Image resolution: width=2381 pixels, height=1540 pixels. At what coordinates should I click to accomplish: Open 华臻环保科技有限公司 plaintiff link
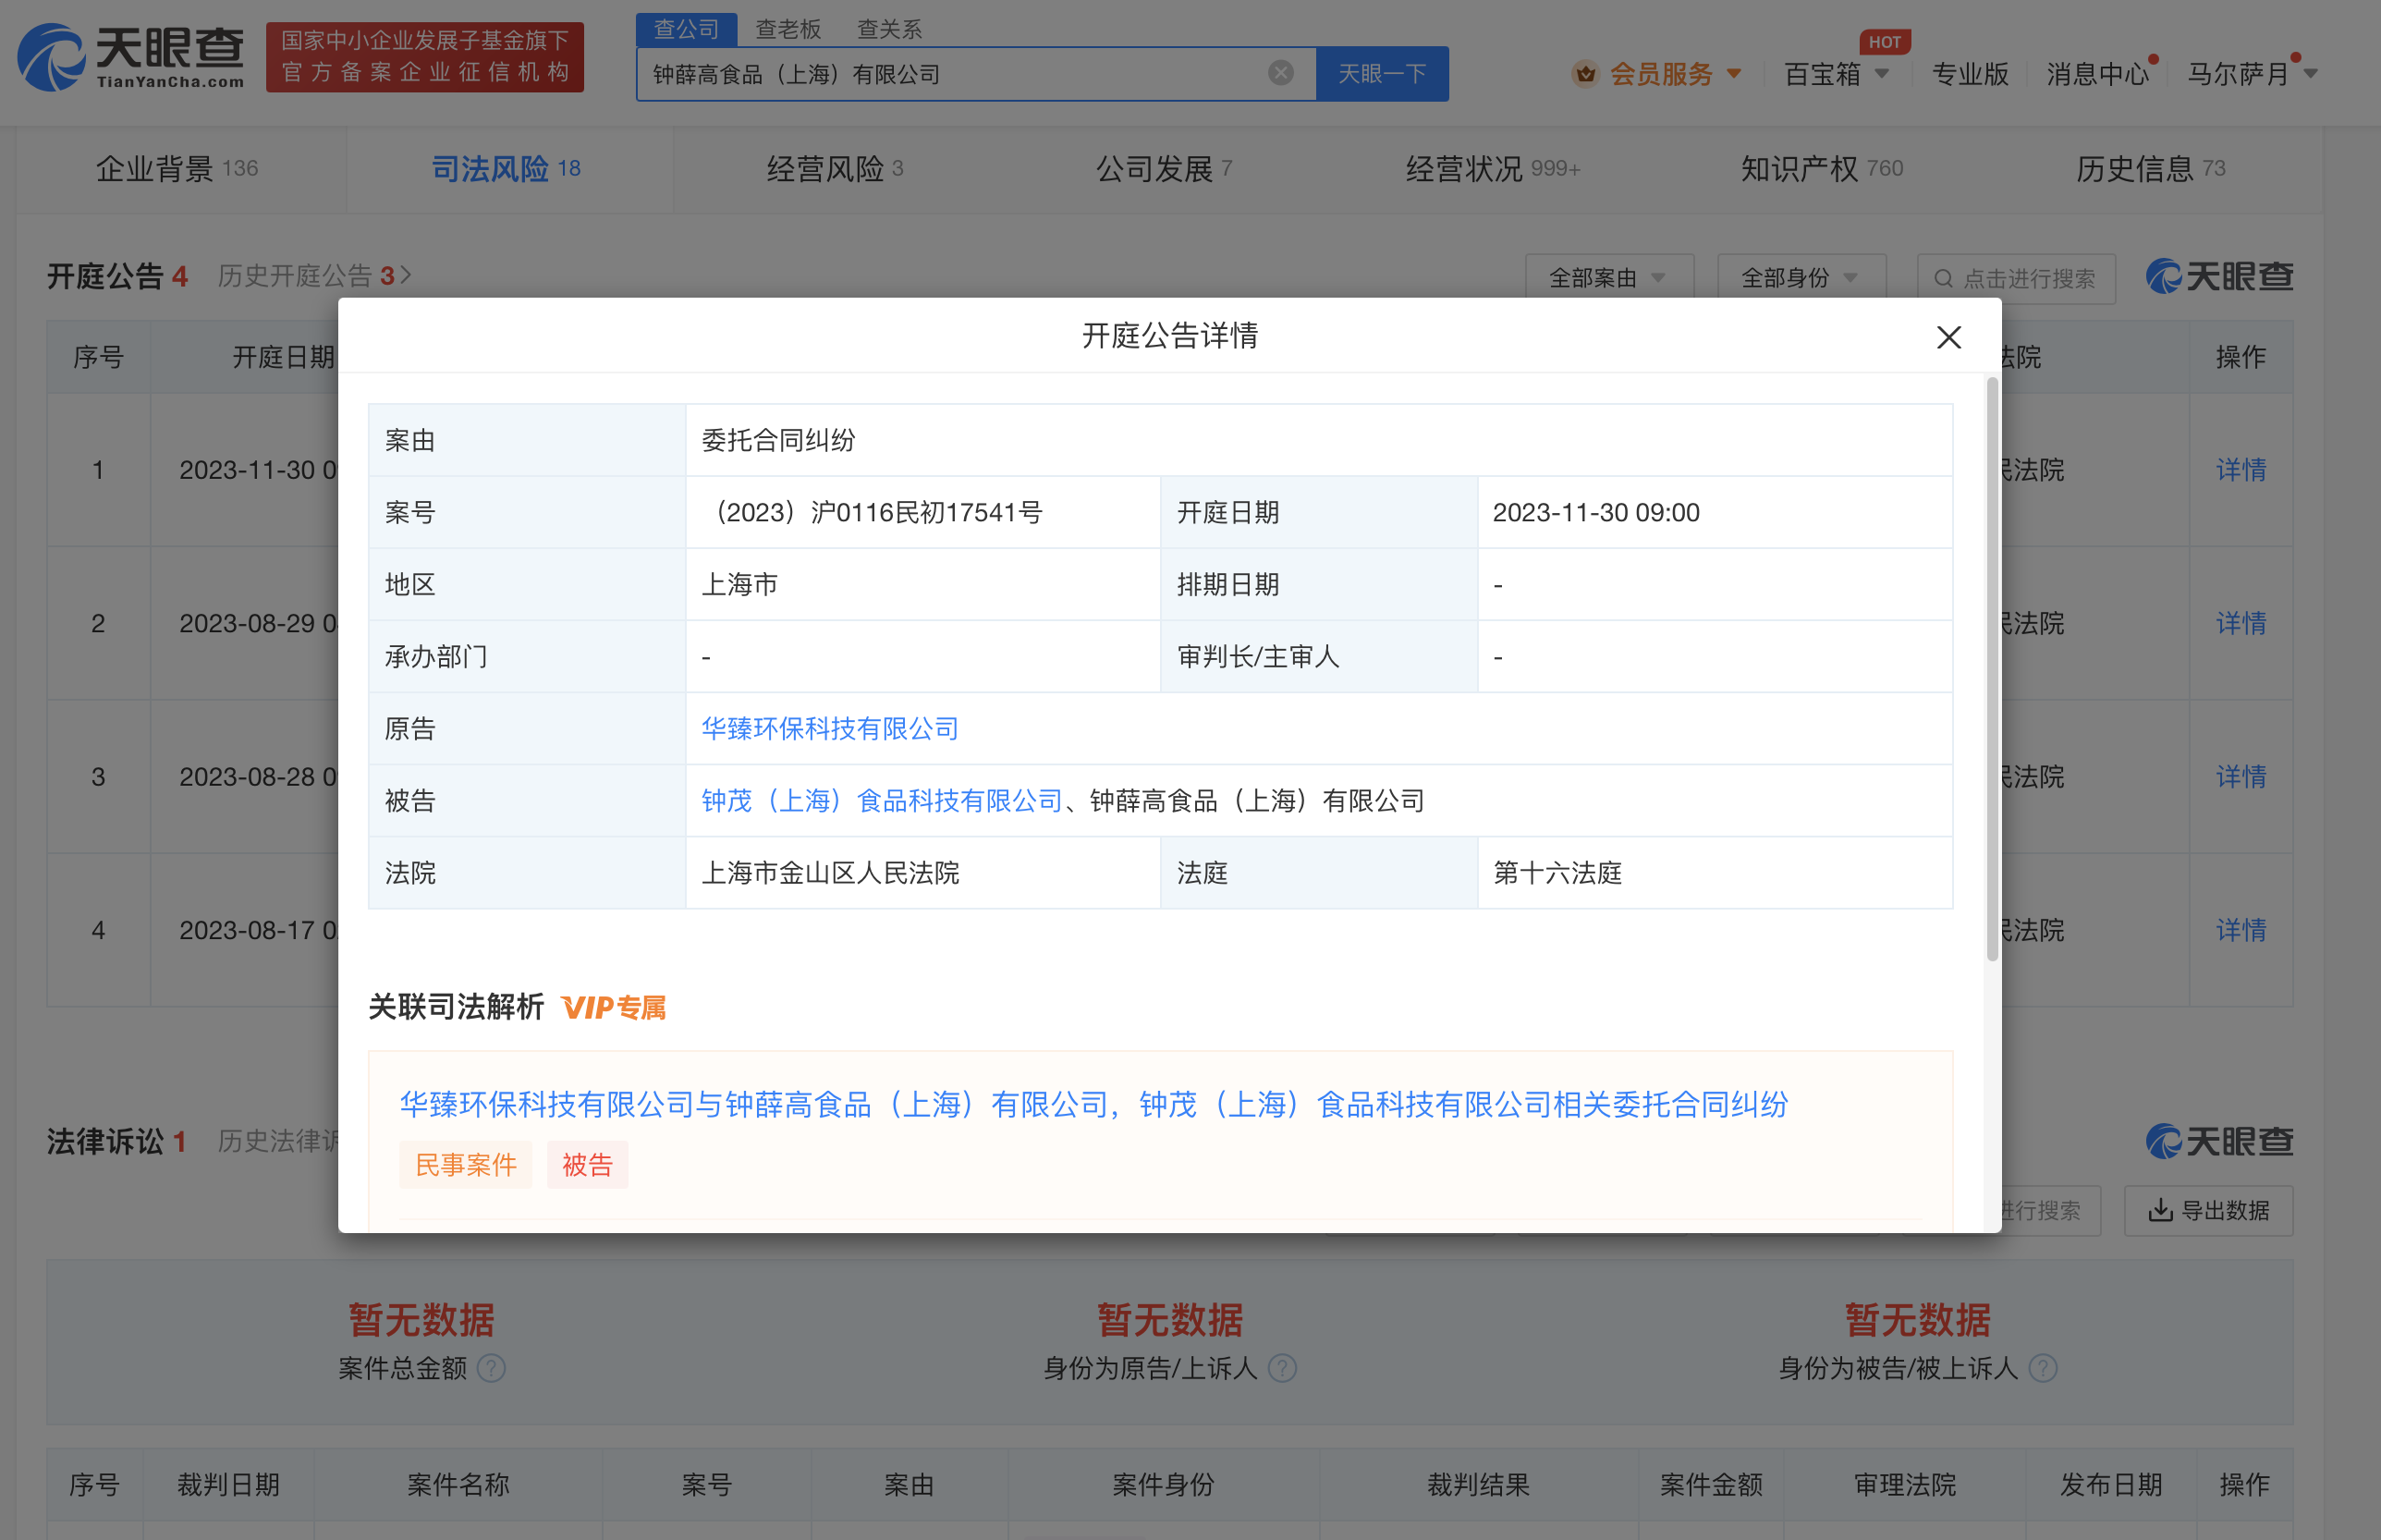coord(829,728)
